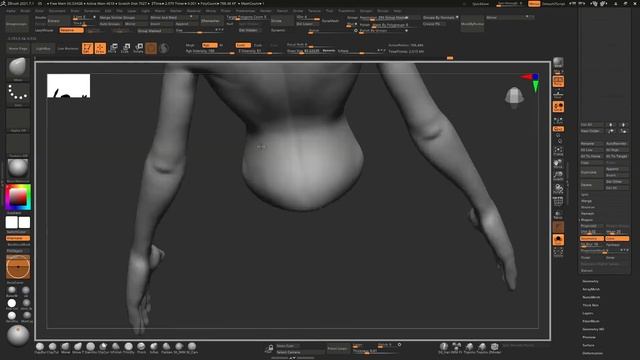This screenshot has height=360, width=640.
Task: Expand the NanoMesh subpalette
Action: pos(591,297)
